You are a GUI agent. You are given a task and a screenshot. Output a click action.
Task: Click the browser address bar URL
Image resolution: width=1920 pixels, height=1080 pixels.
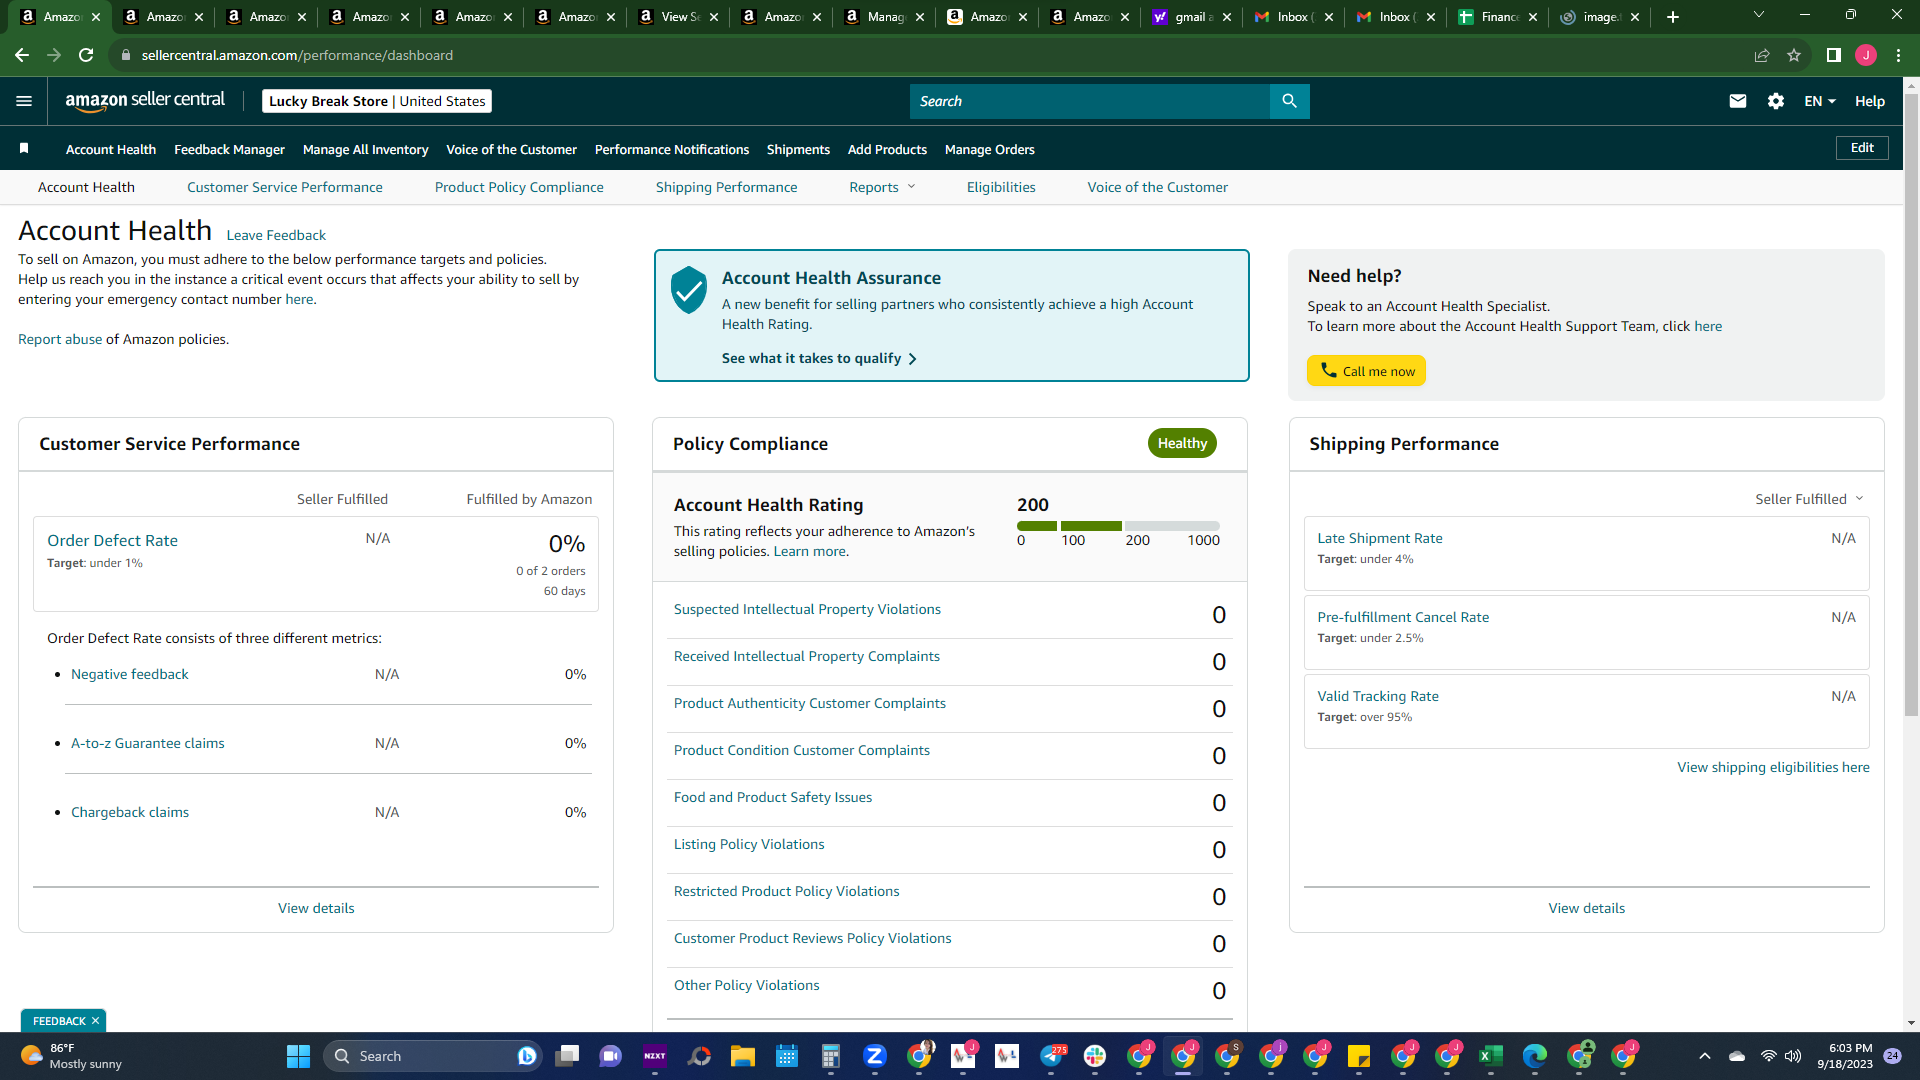297,55
